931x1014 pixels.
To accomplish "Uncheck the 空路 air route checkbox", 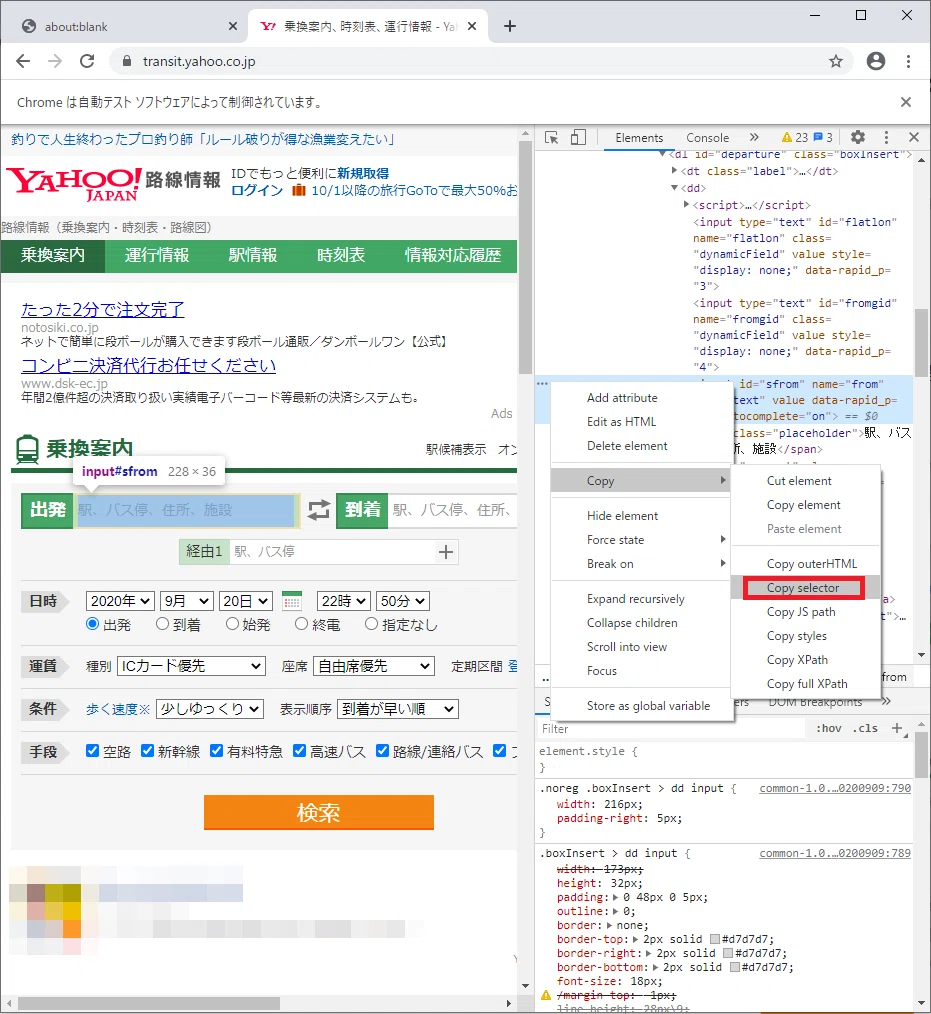I will click(92, 750).
